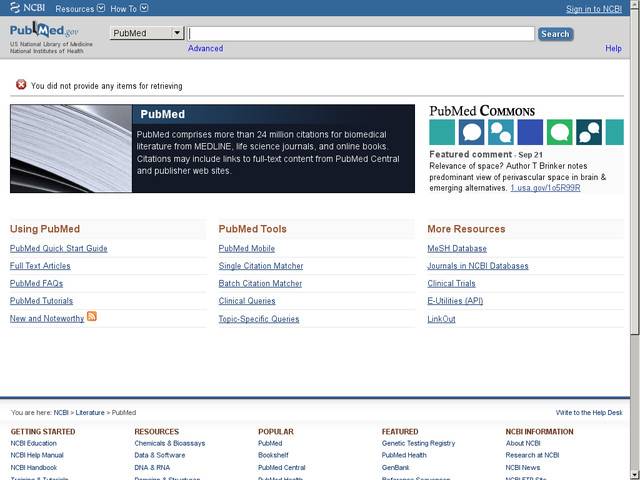Open New and Noteworthy link
This screenshot has width=640, height=480.
(x=47, y=318)
